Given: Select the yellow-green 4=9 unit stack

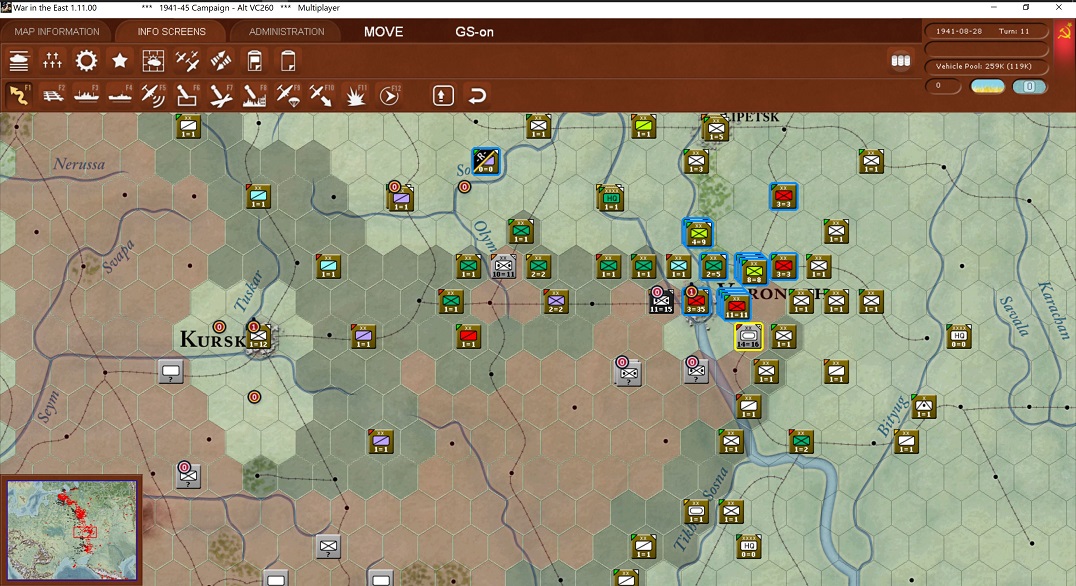Looking at the screenshot, I should [697, 233].
